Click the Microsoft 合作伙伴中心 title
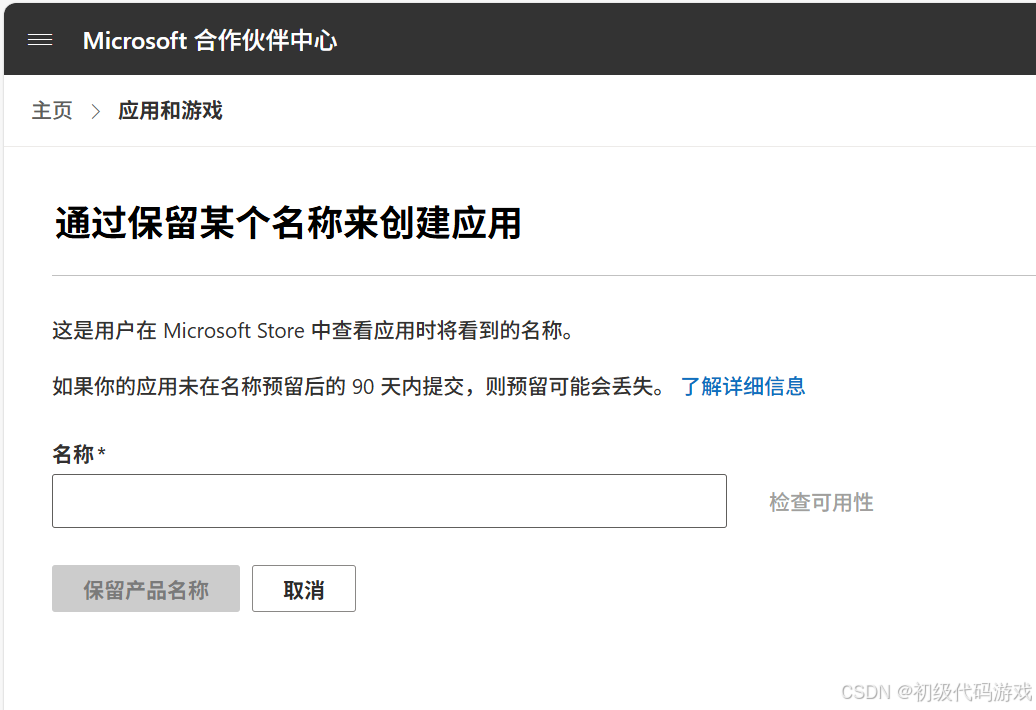Viewport: 1036px width, 710px height. pyautogui.click(x=210, y=40)
